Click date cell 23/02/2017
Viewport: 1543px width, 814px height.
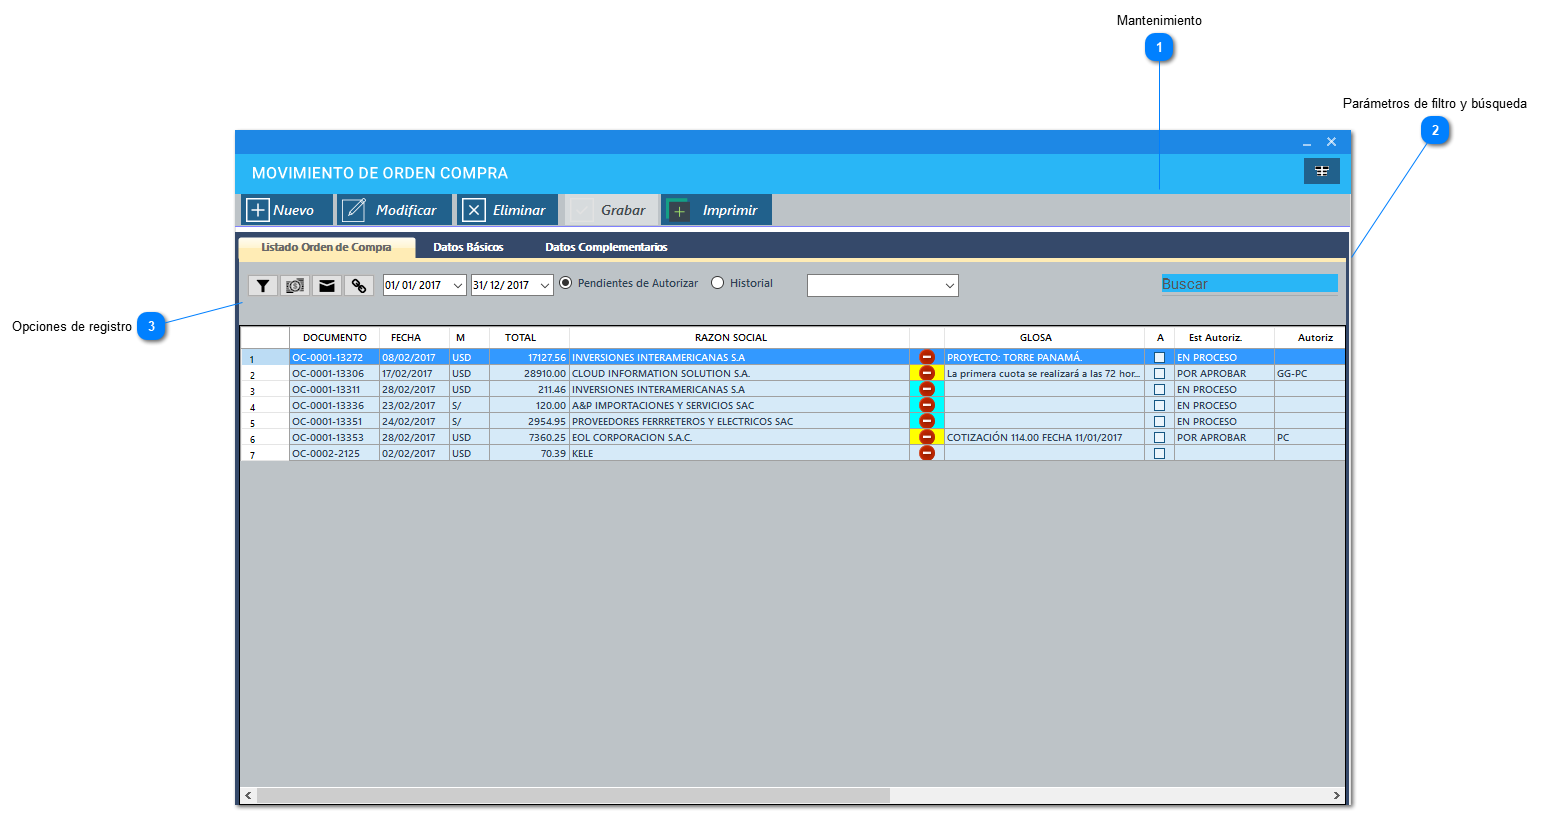(414, 405)
